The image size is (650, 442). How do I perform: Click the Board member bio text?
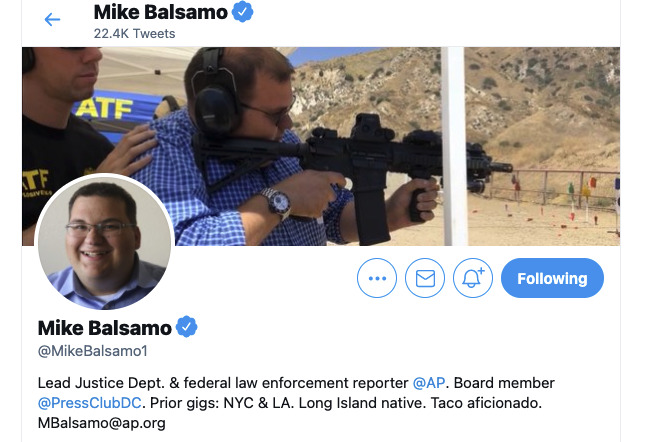tap(505, 383)
